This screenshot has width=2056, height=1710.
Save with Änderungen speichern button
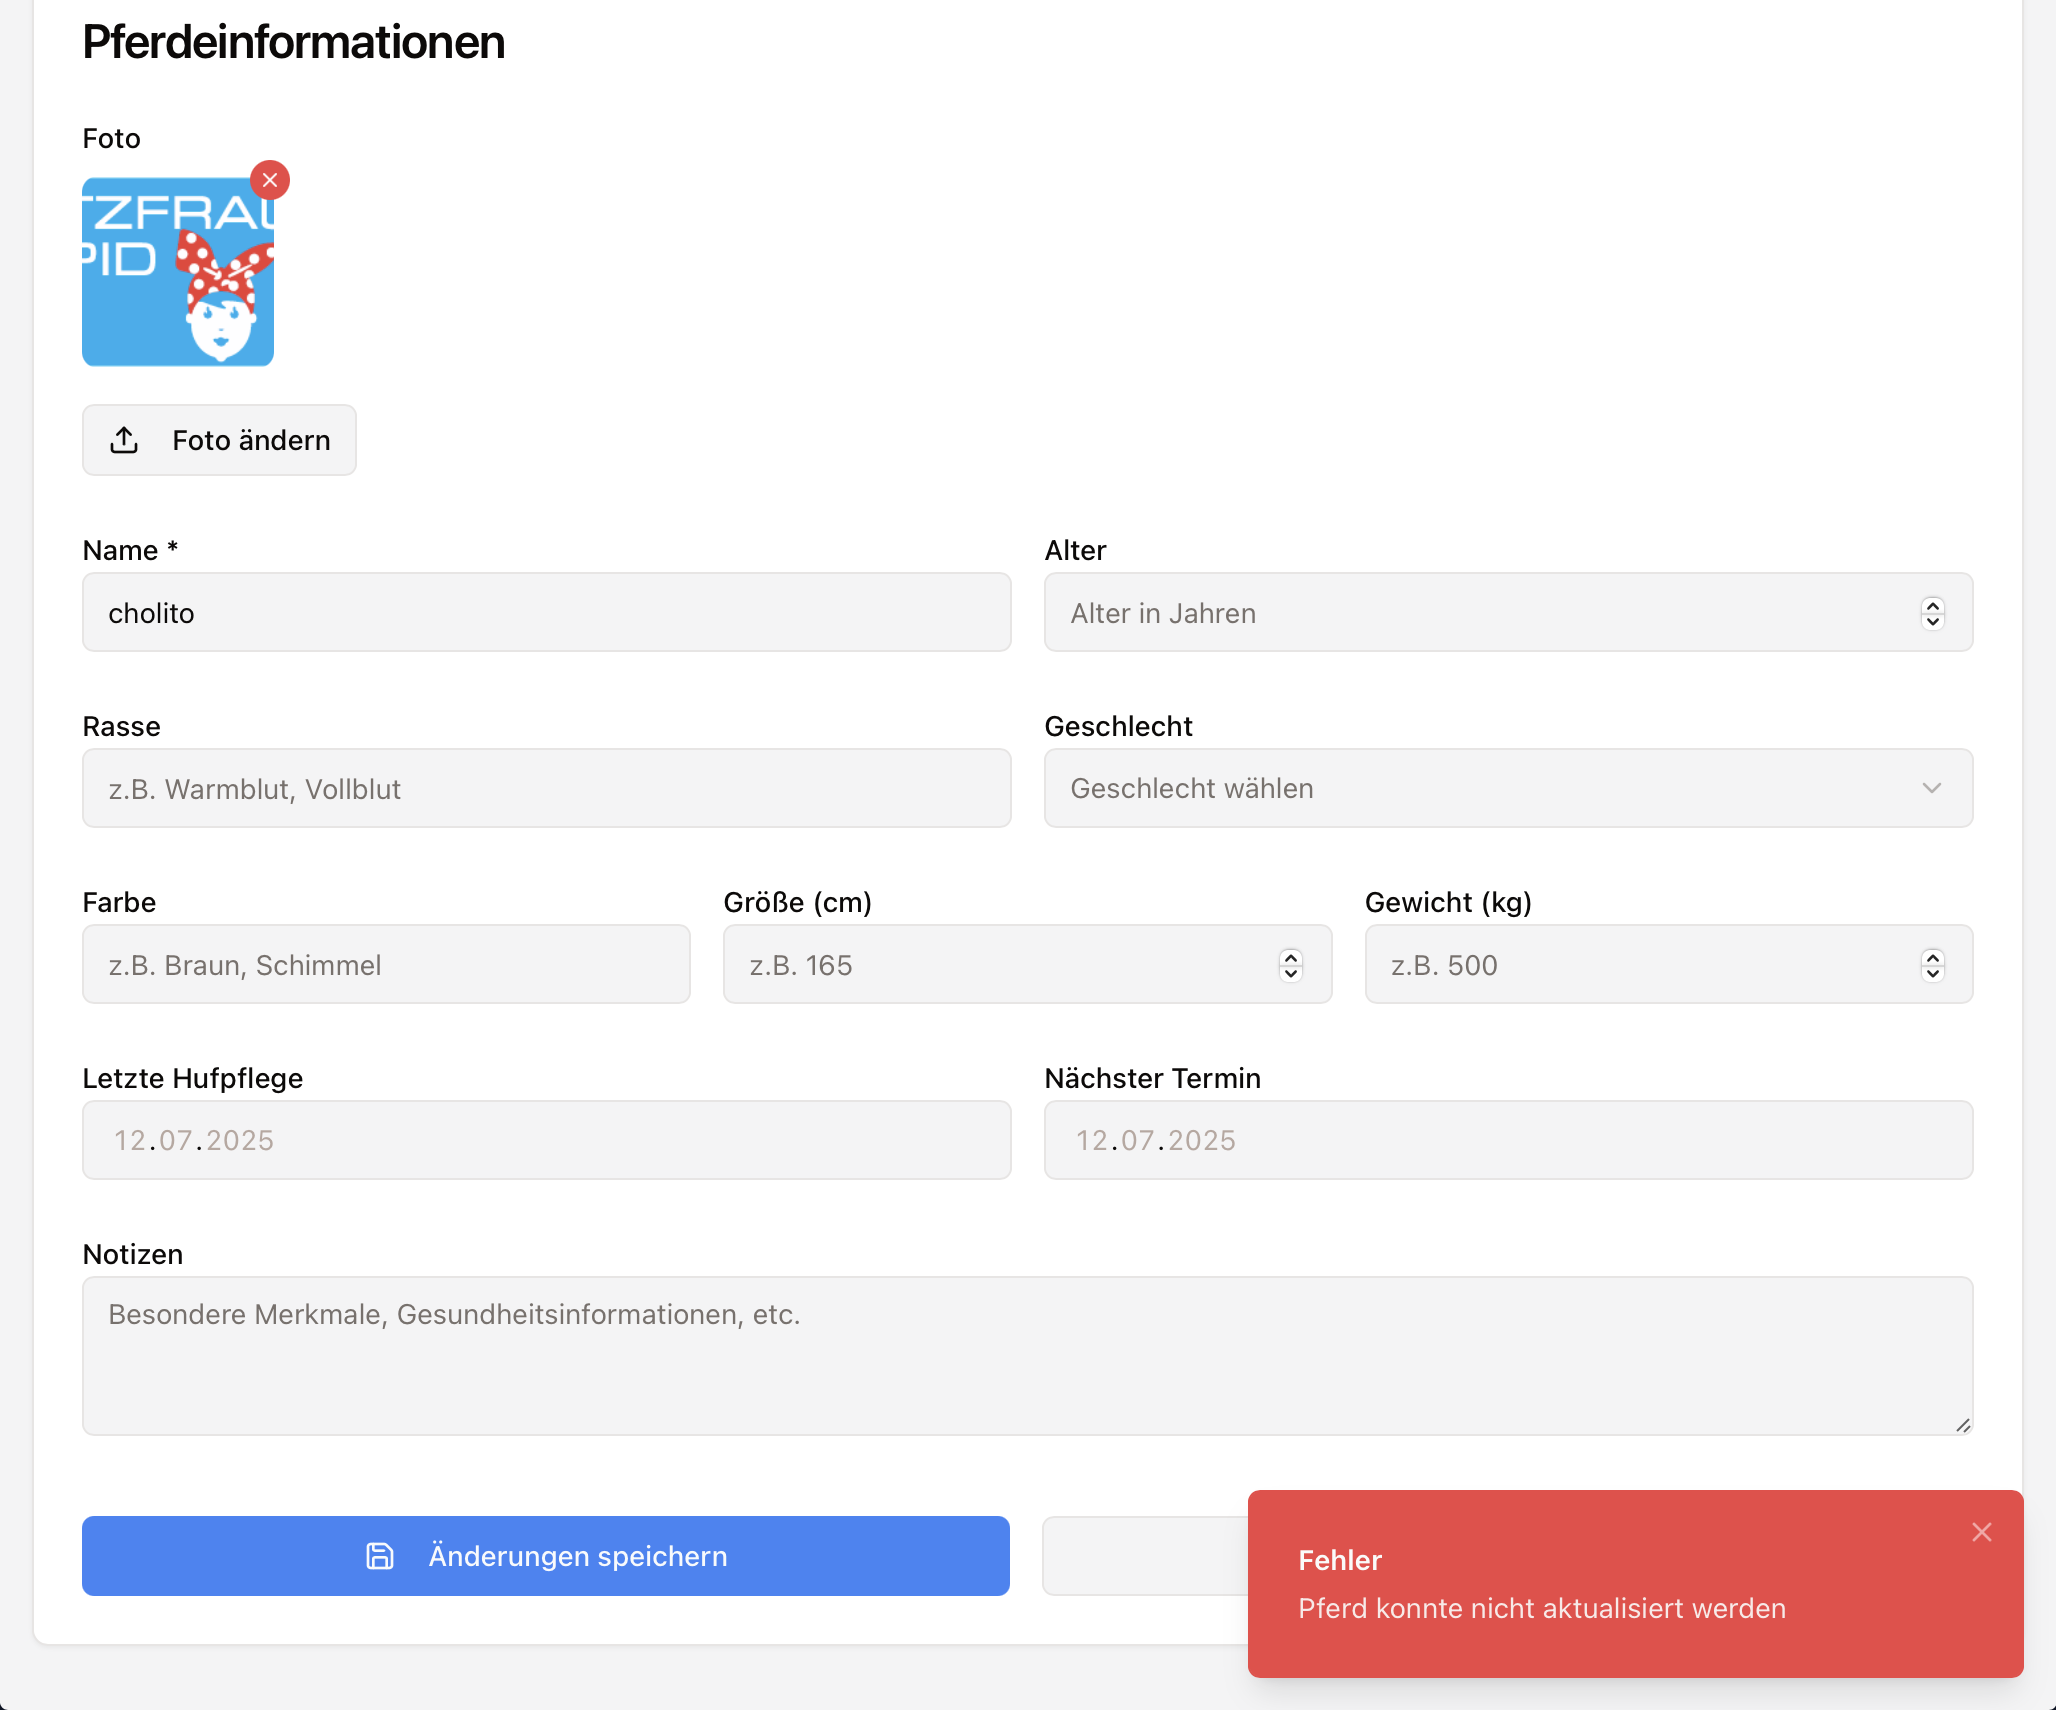tap(546, 1556)
